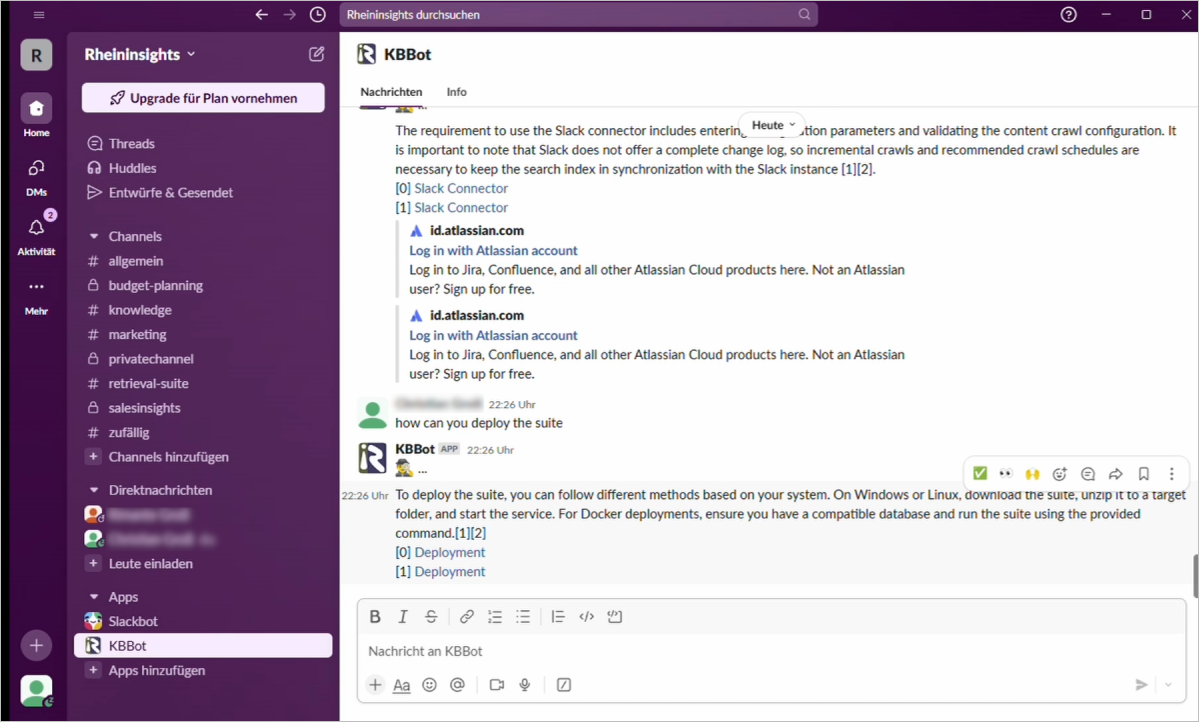Screen dimensions: 1199x722
Task: Collapse the Channels section
Action: pyautogui.click(x=94, y=237)
